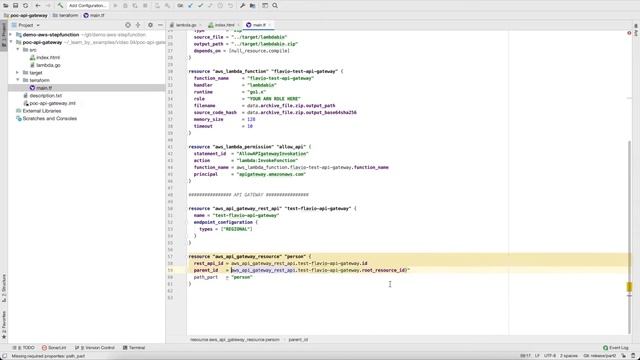This screenshot has width=640, height=360.
Task: Click the cursor position 59:17 in status bar
Action: [x=525, y=356]
